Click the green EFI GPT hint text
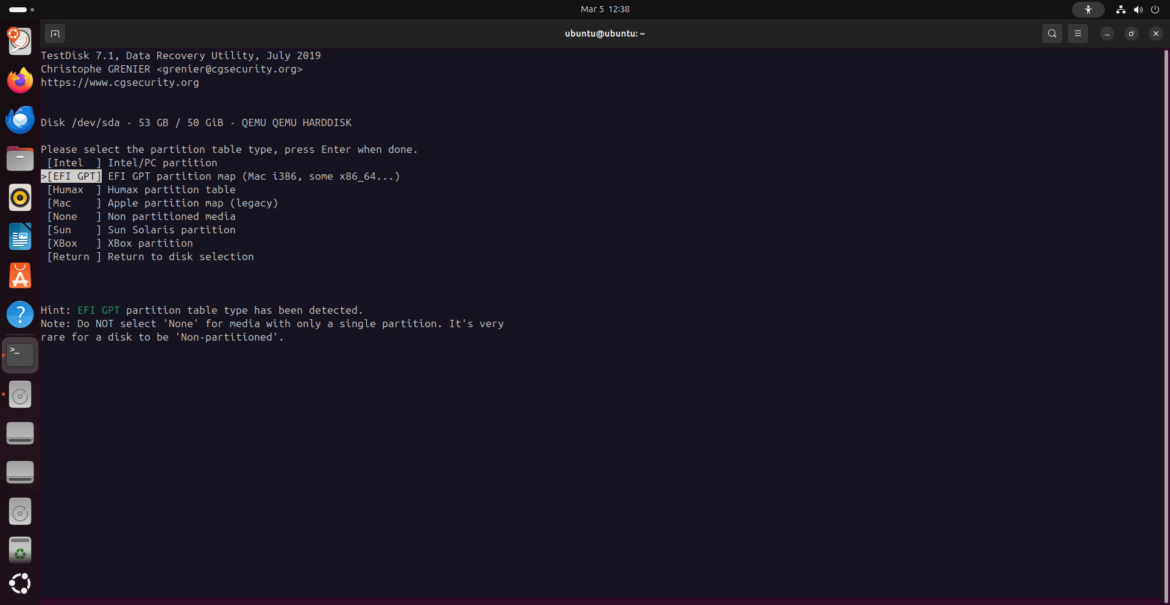The image size is (1170, 605). (98, 310)
